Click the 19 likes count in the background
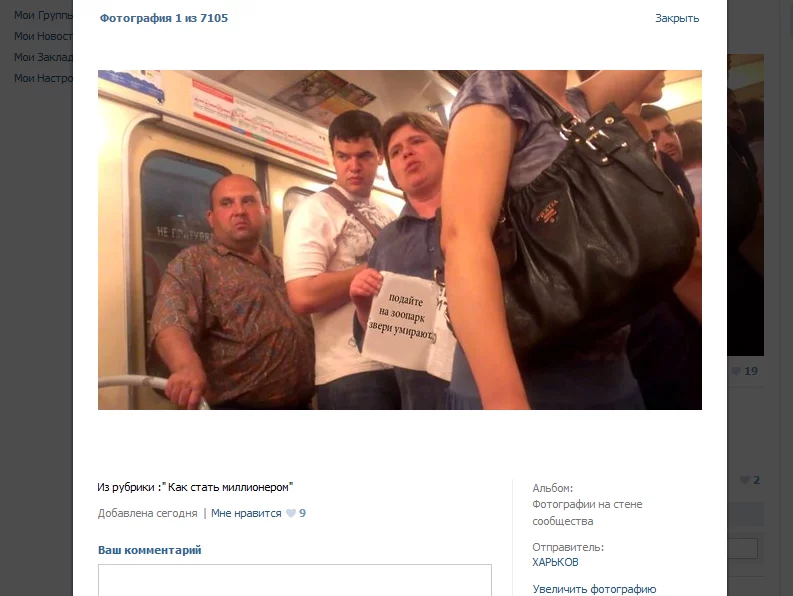This screenshot has width=793, height=596. pos(751,371)
